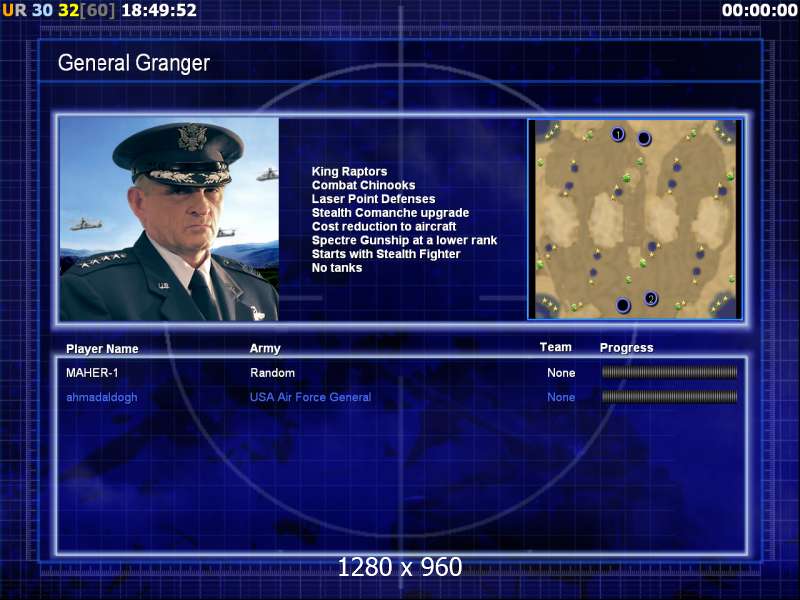
Task: Click the General Granger portrait
Action: [169, 219]
